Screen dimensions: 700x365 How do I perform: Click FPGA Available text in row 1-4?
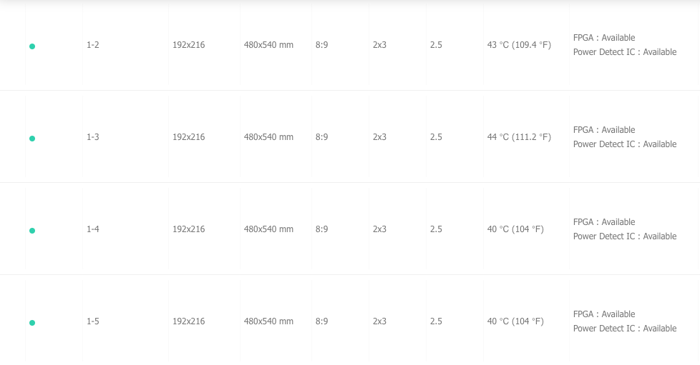[x=604, y=222]
